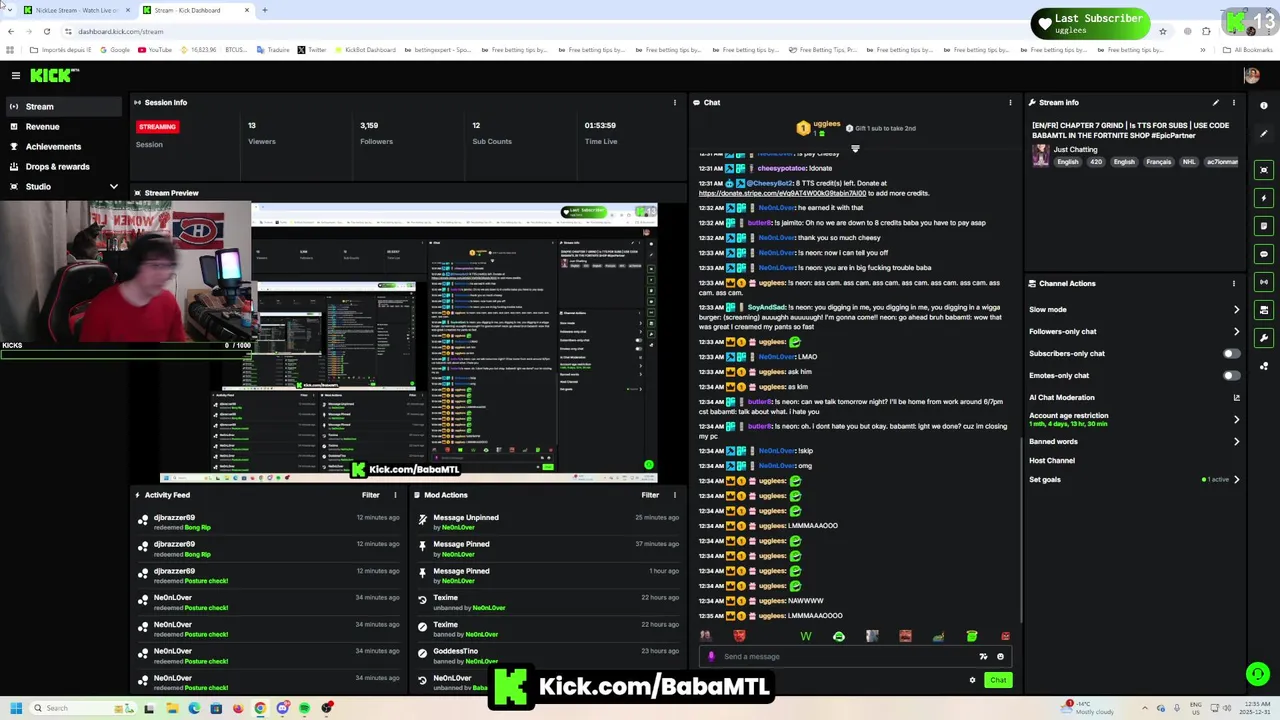Expand Account age restriction settings
1280x720 pixels.
tap(1236, 419)
